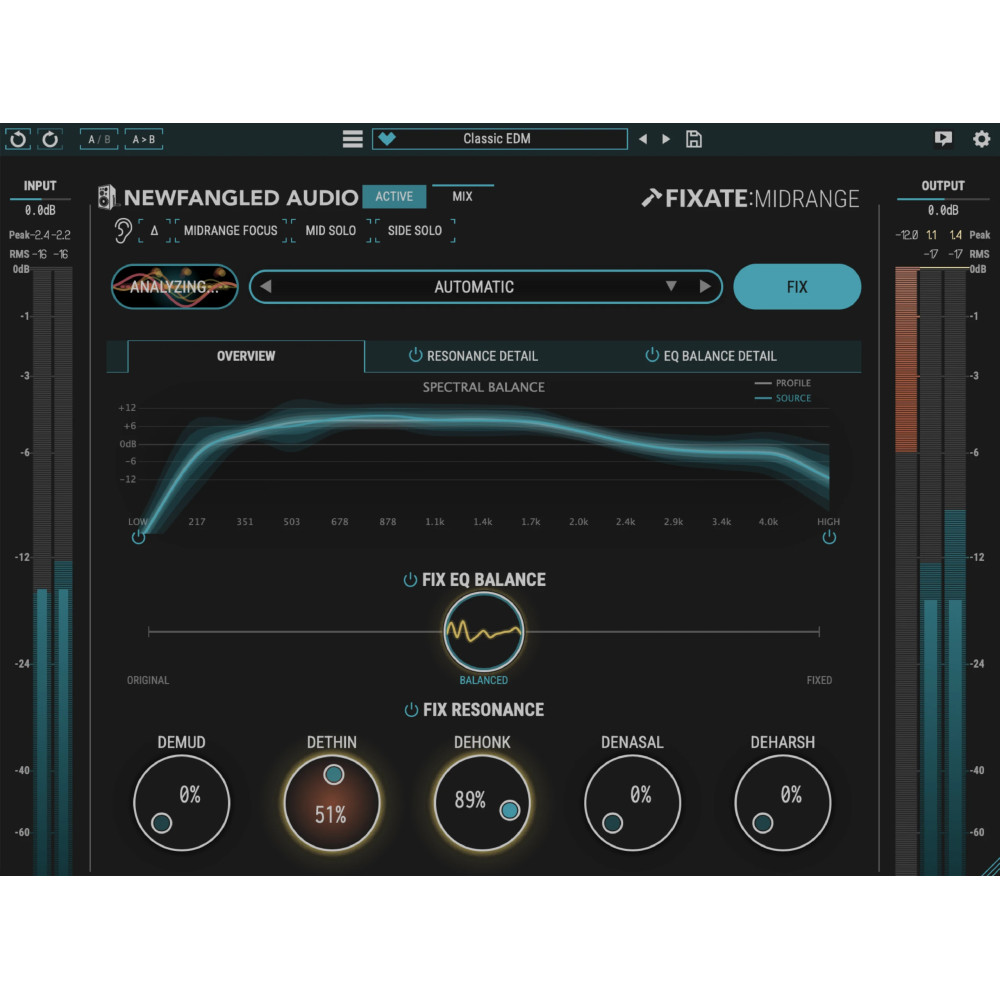Image resolution: width=1000 pixels, height=1000 pixels.
Task: Click the Balanced EQ slider knob
Action: point(484,632)
